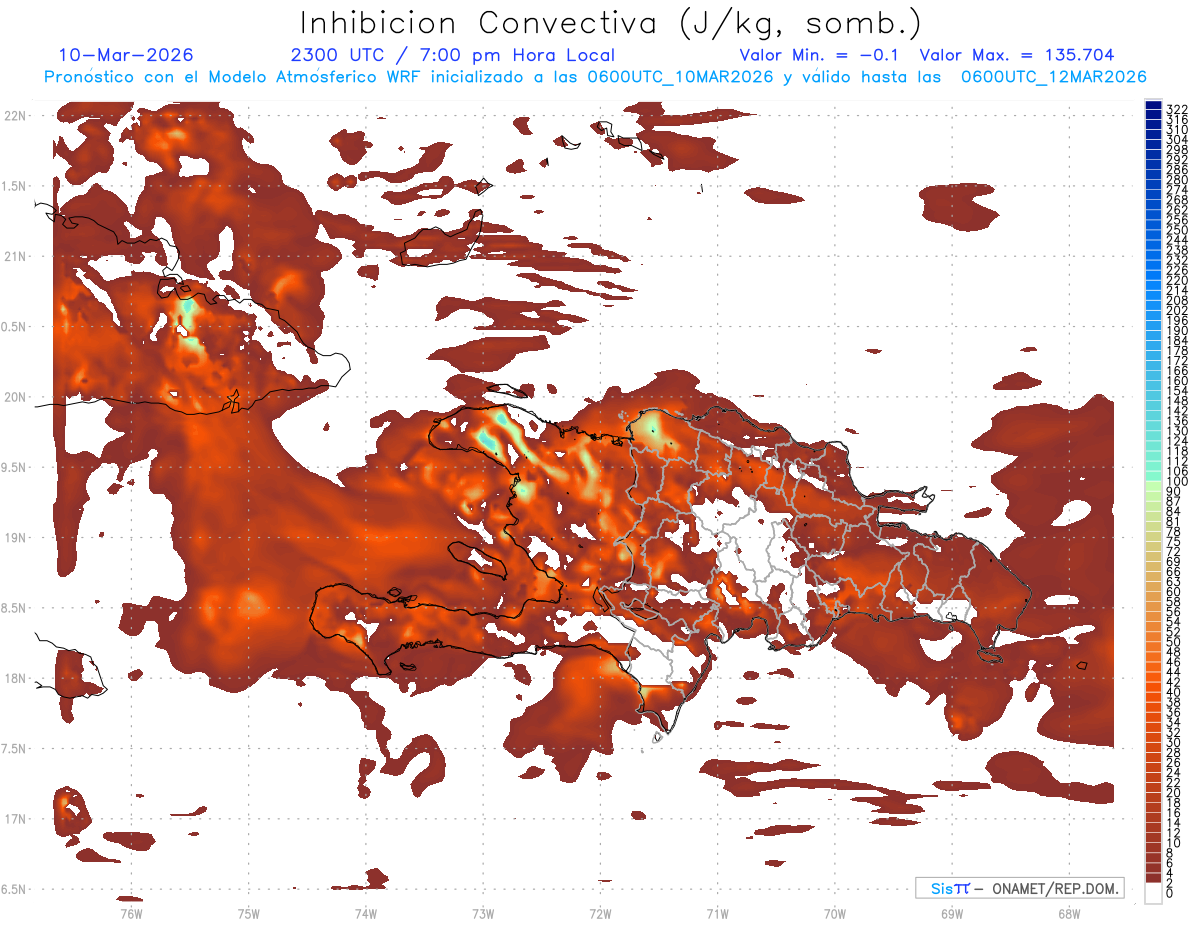Click the "130" value on the color scale
The height and width of the screenshot is (927, 1200).
[x=1176, y=431]
